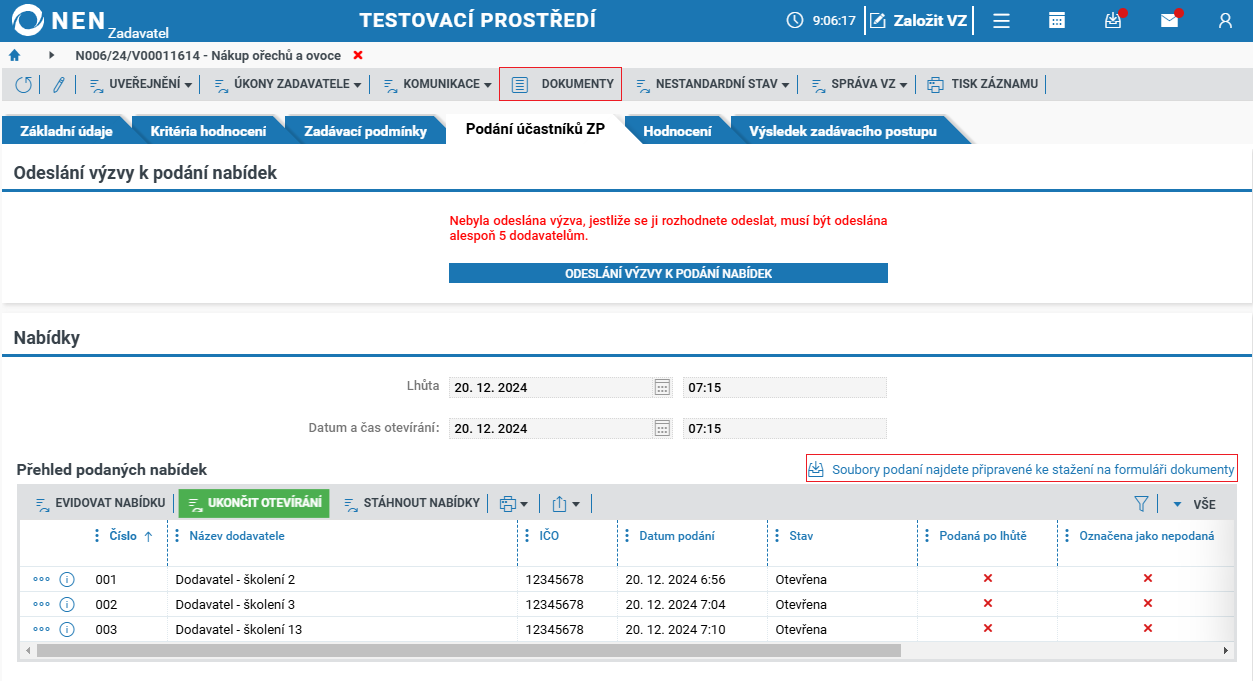Click the scrollbar right arrow

(1226, 650)
